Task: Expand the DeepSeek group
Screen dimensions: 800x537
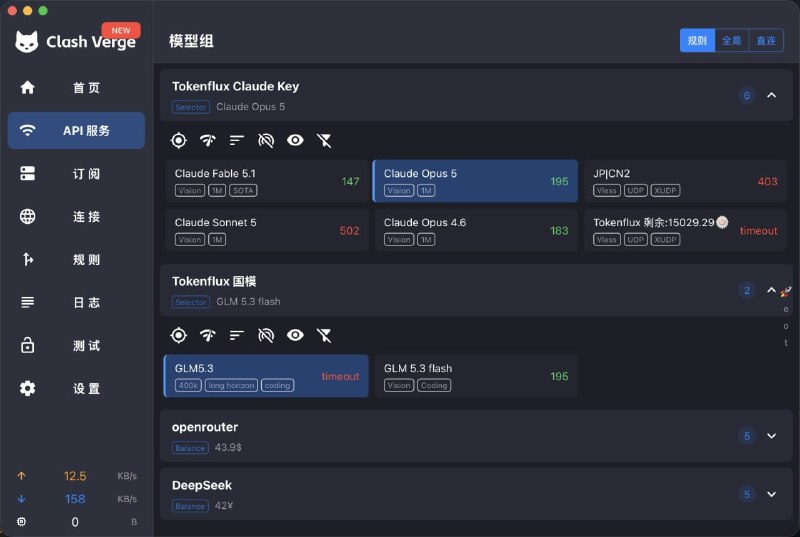Action: click(x=771, y=494)
